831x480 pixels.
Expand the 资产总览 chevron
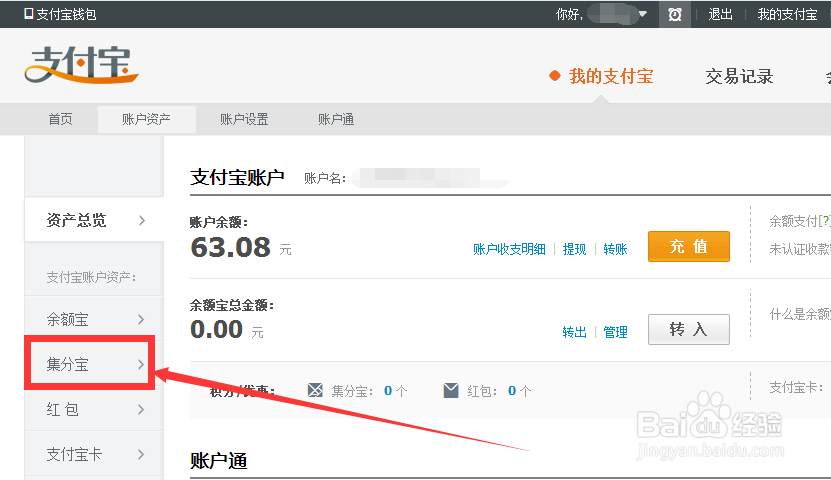click(142, 220)
